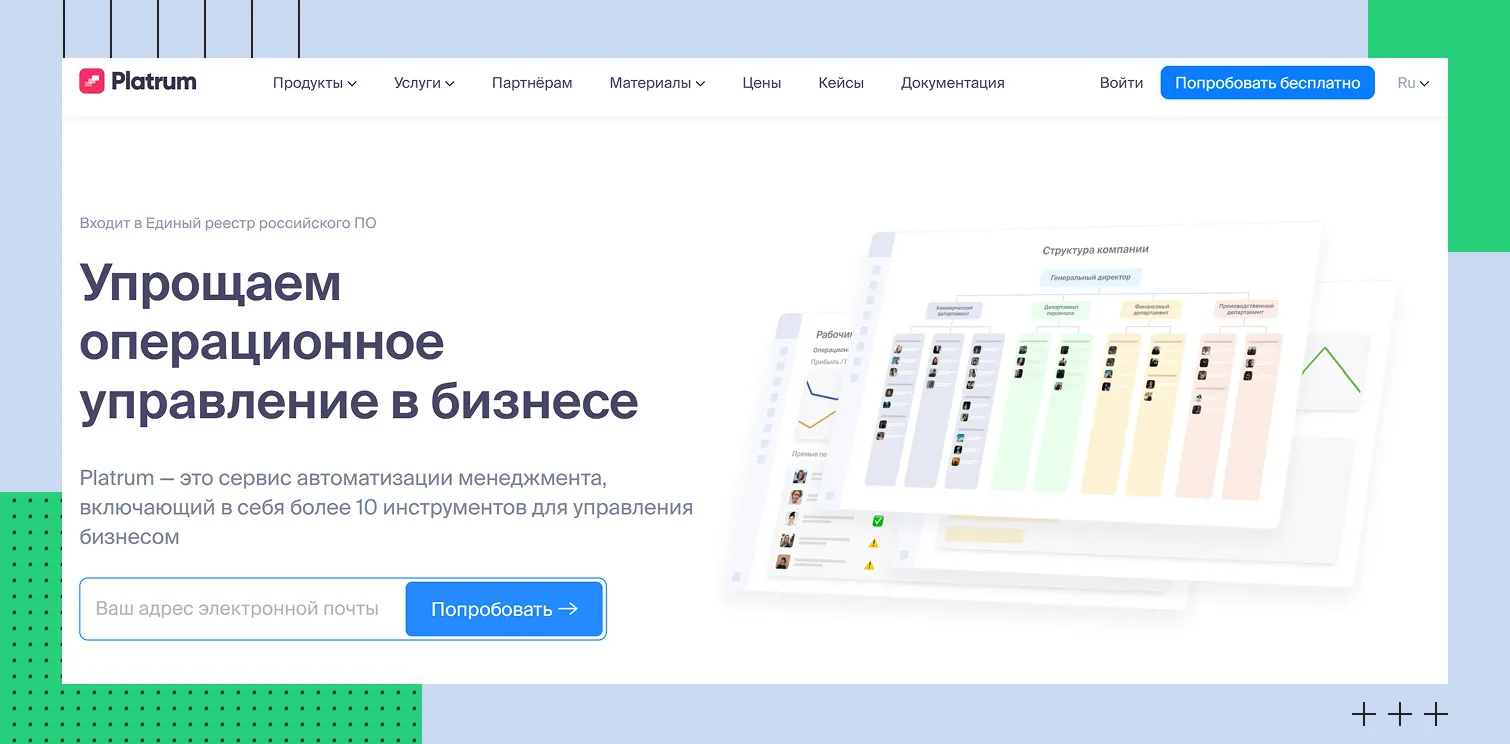Focus the Ваш адрес электронной почты field
This screenshot has width=1510, height=744.
(240, 609)
